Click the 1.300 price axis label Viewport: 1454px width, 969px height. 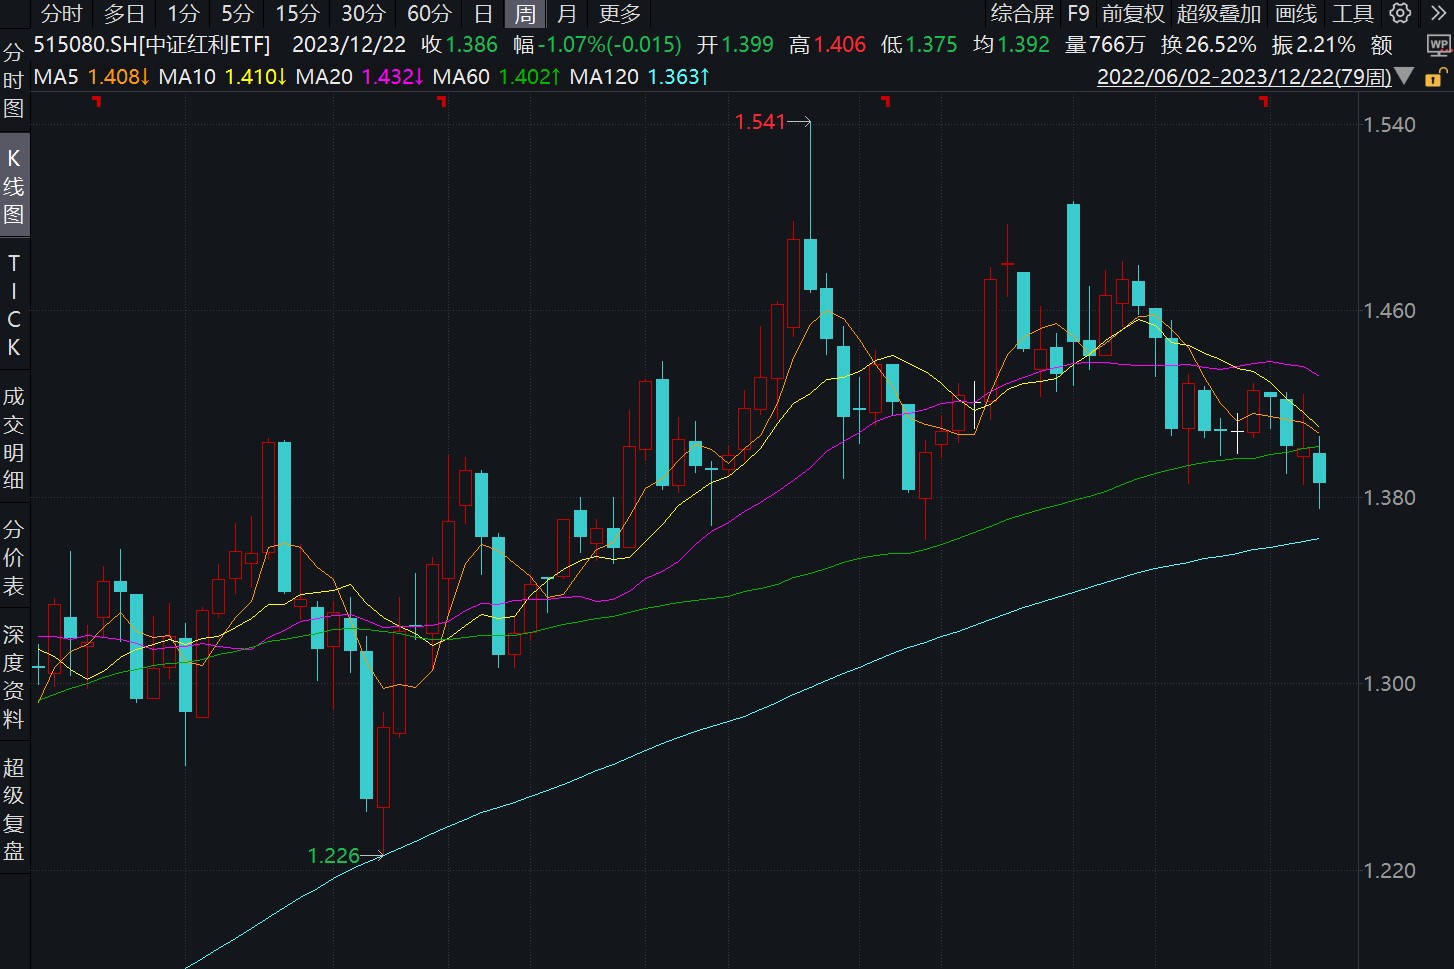(x=1390, y=684)
